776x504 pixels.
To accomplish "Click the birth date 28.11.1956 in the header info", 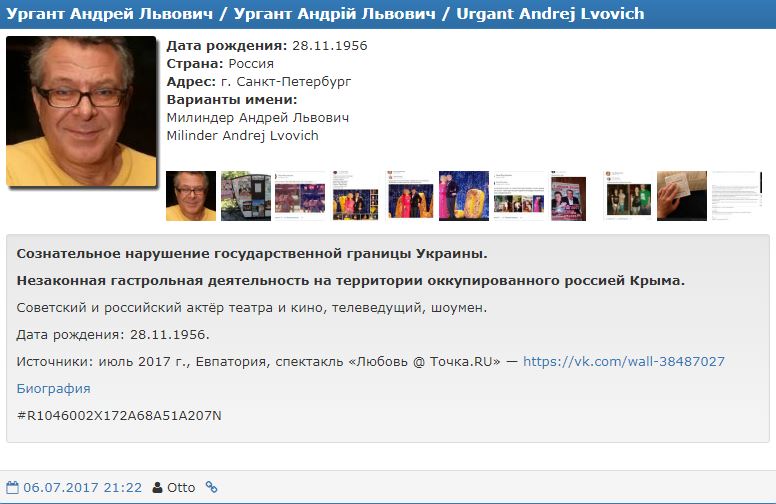I will coord(330,46).
